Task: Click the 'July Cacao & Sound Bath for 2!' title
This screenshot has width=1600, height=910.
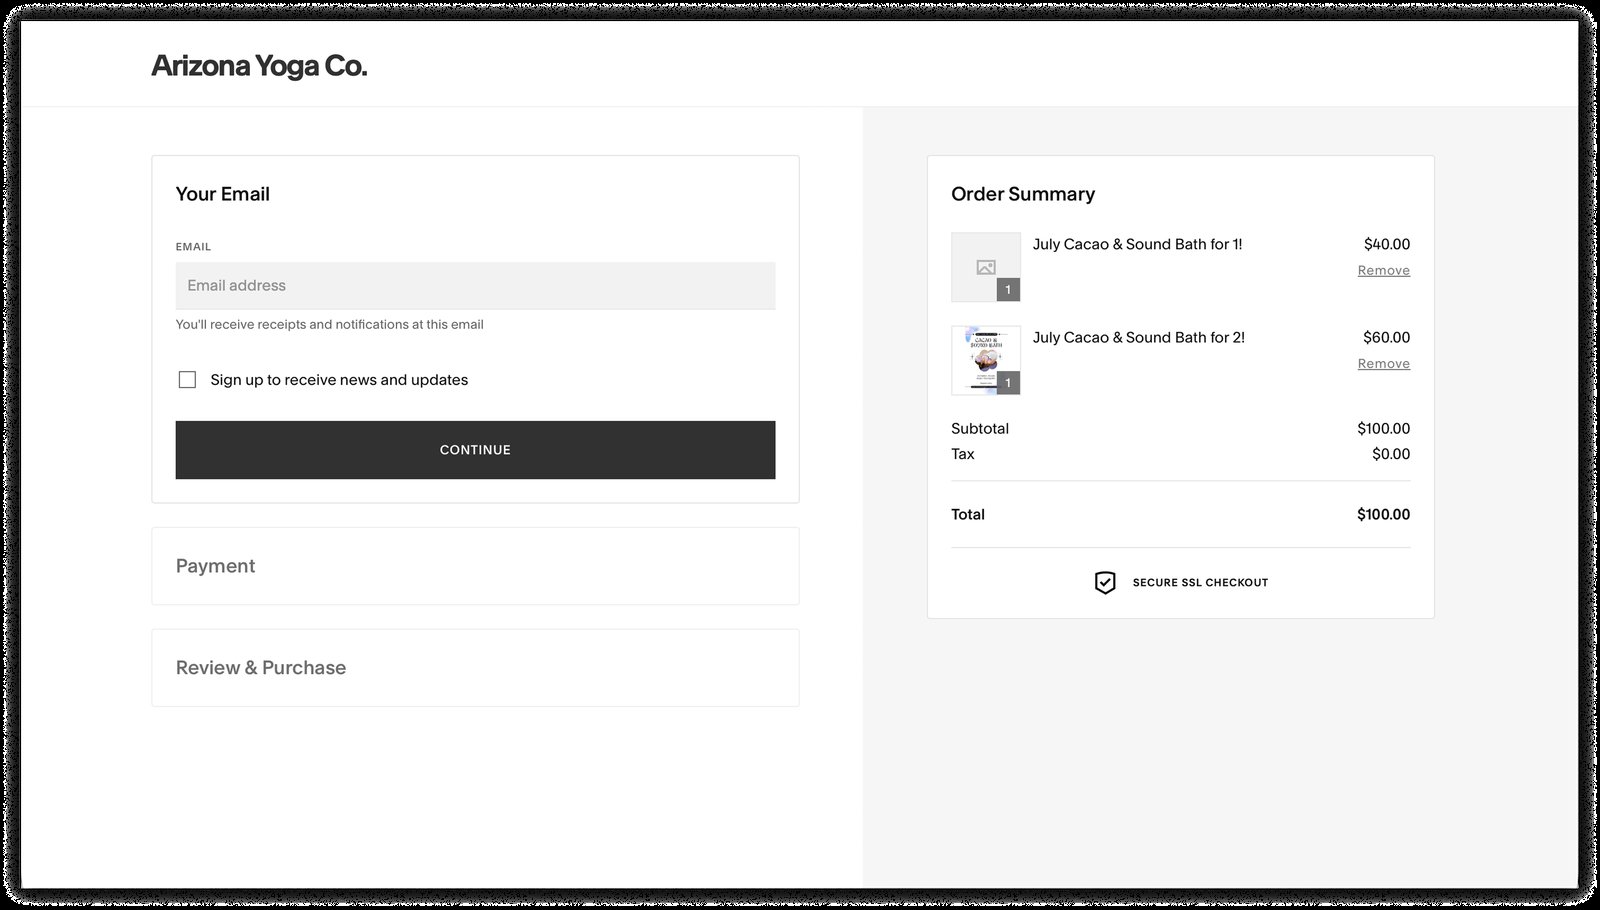Action: 1139,338
